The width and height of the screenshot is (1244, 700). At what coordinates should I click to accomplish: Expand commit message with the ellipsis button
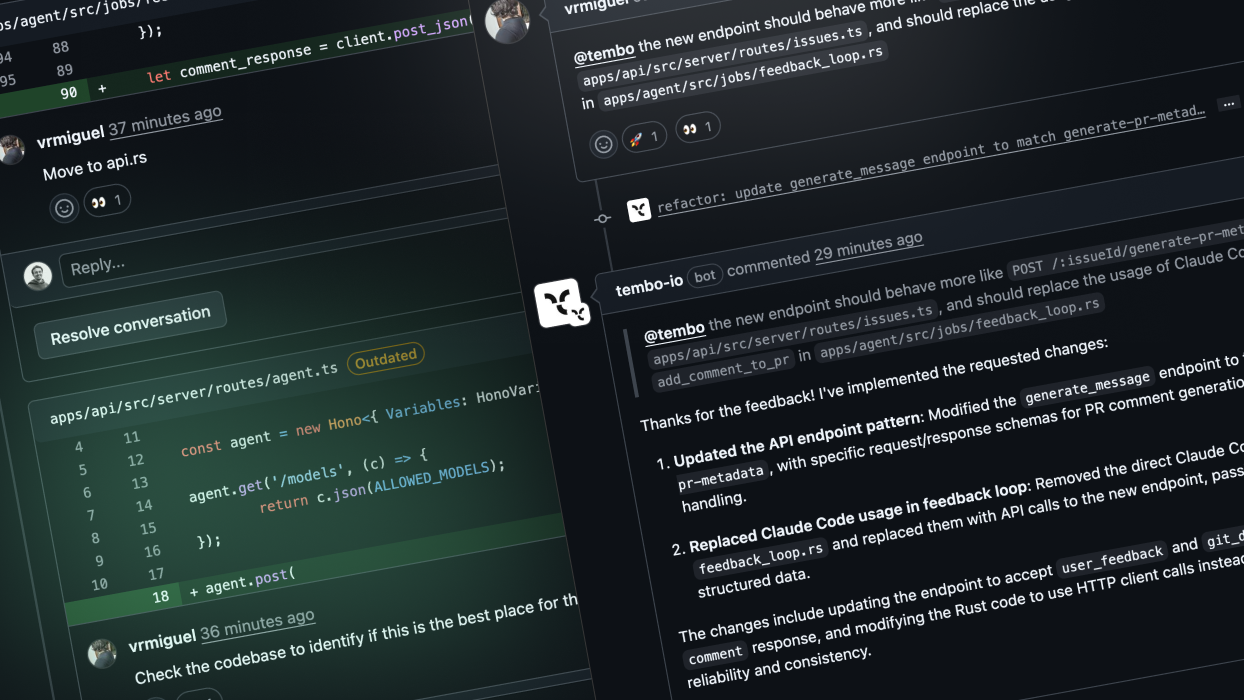click(1227, 104)
